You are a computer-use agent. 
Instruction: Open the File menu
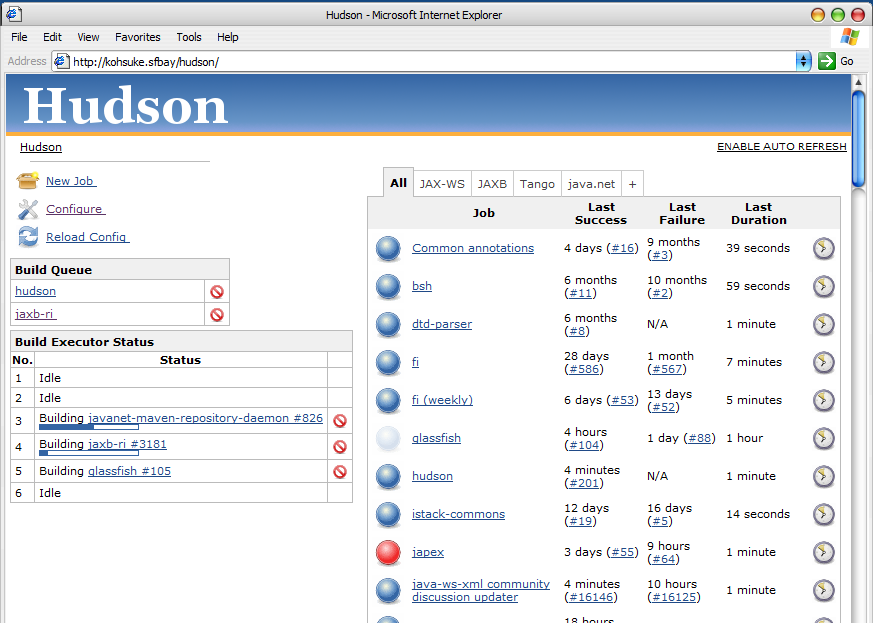19,37
